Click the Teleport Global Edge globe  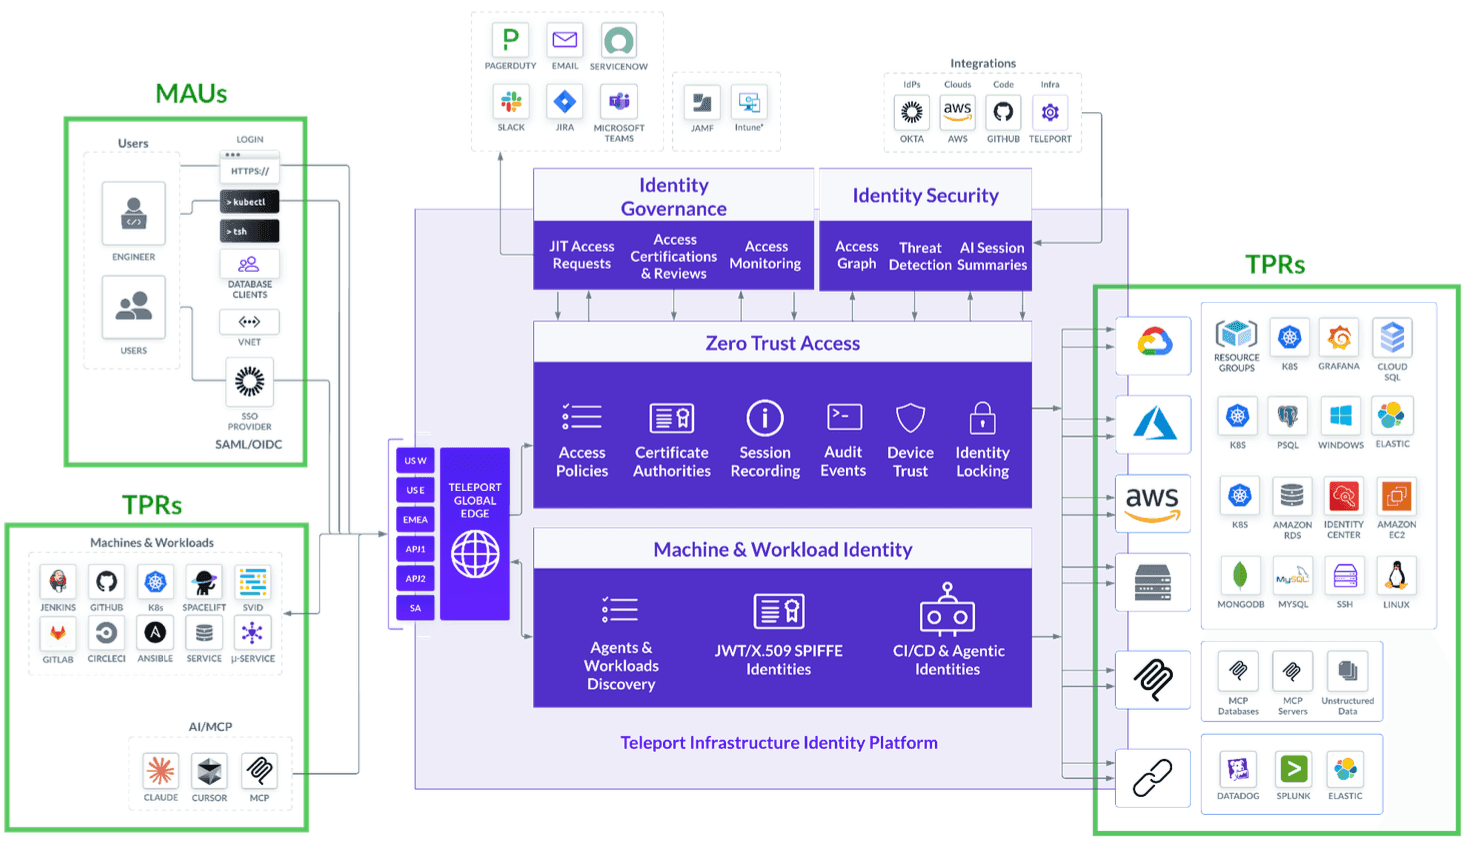pyautogui.click(x=475, y=554)
